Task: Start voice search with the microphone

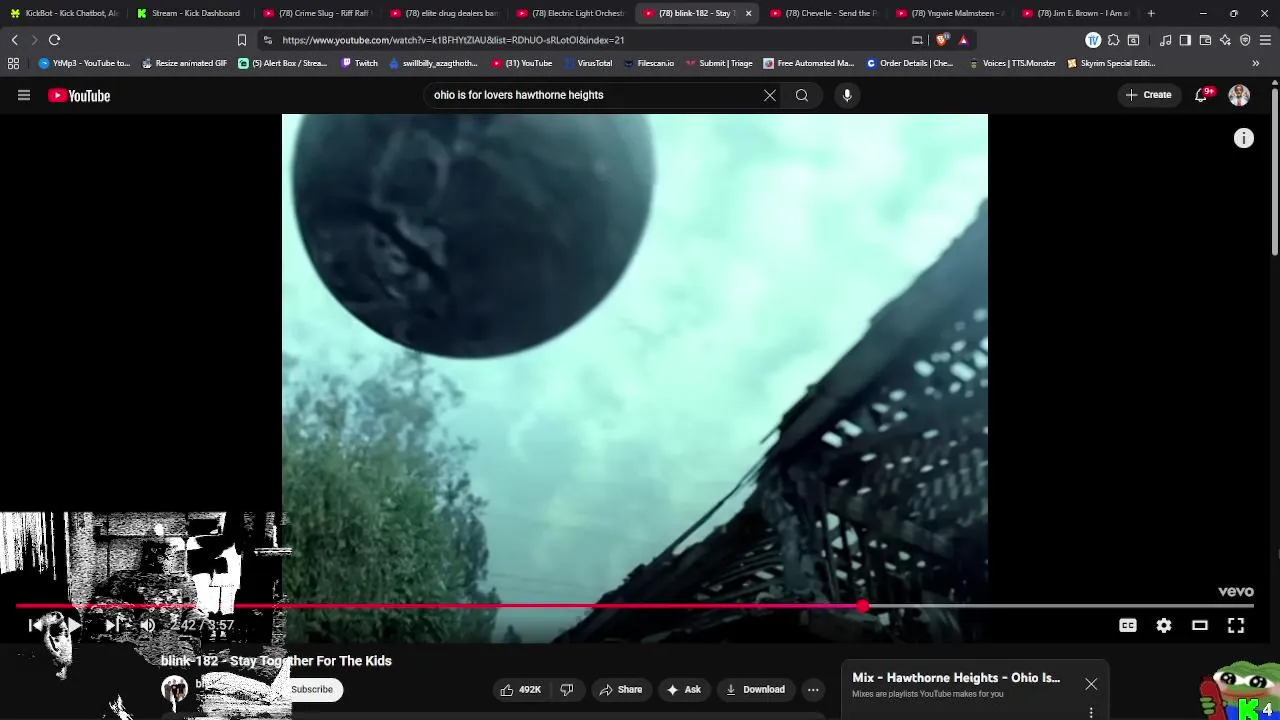Action: pos(847,95)
